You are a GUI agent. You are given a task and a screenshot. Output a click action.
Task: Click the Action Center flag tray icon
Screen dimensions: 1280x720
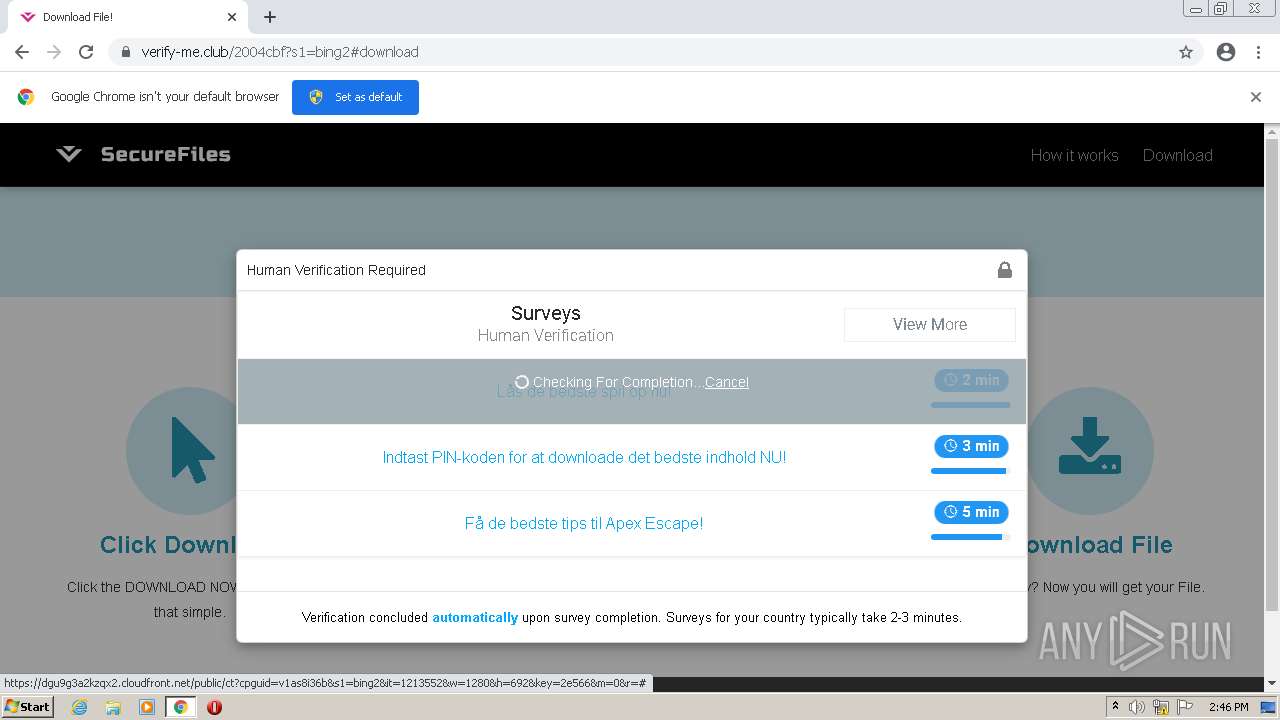pos(1184,707)
